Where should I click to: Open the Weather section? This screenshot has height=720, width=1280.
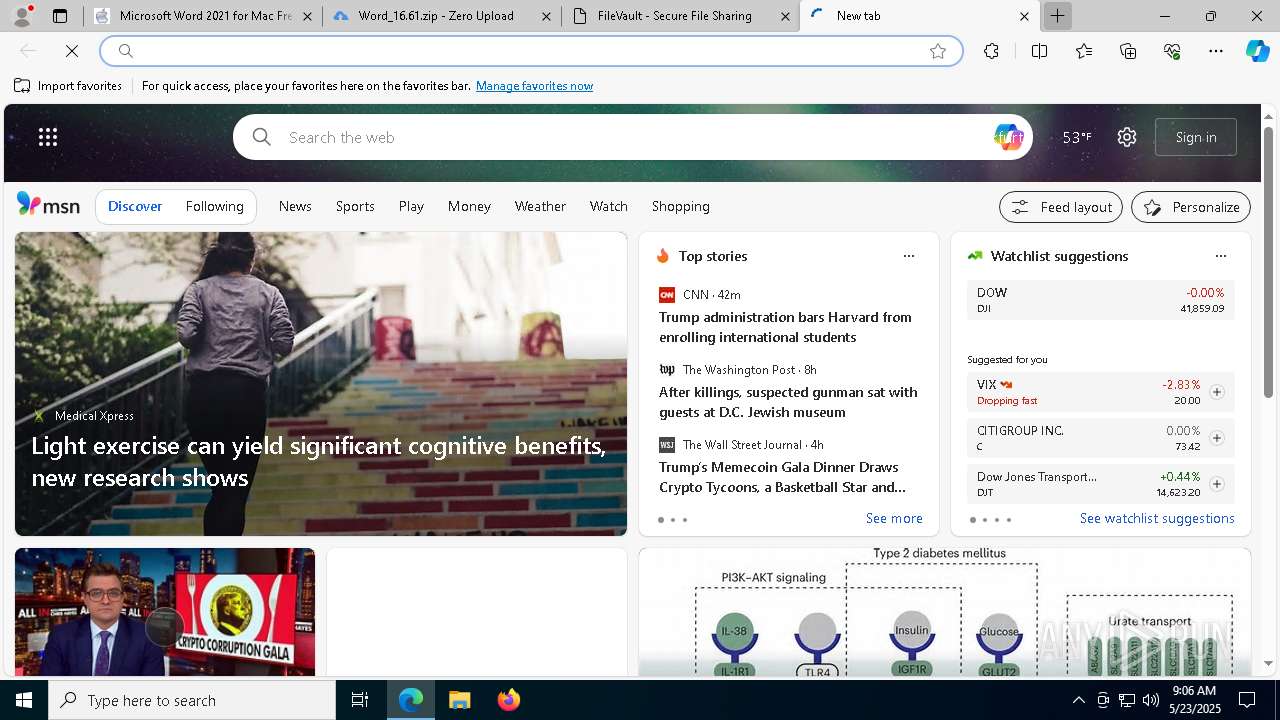[x=540, y=206]
